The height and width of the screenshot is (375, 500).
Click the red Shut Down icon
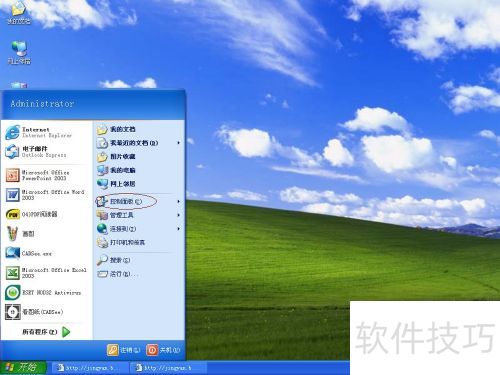point(152,350)
